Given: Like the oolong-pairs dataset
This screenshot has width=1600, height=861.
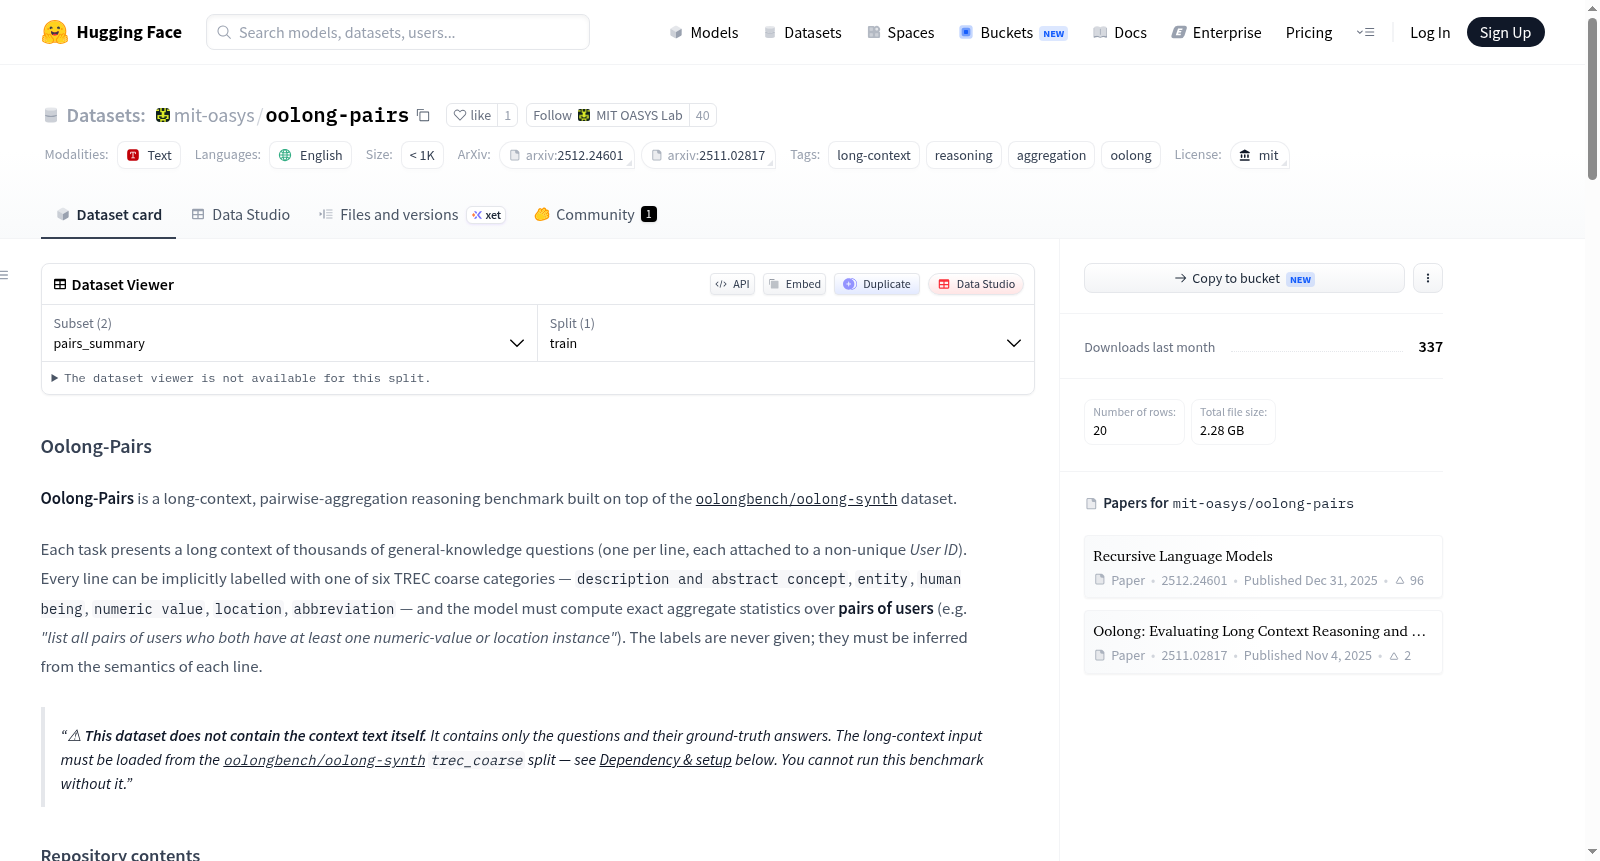Looking at the screenshot, I should tap(472, 115).
